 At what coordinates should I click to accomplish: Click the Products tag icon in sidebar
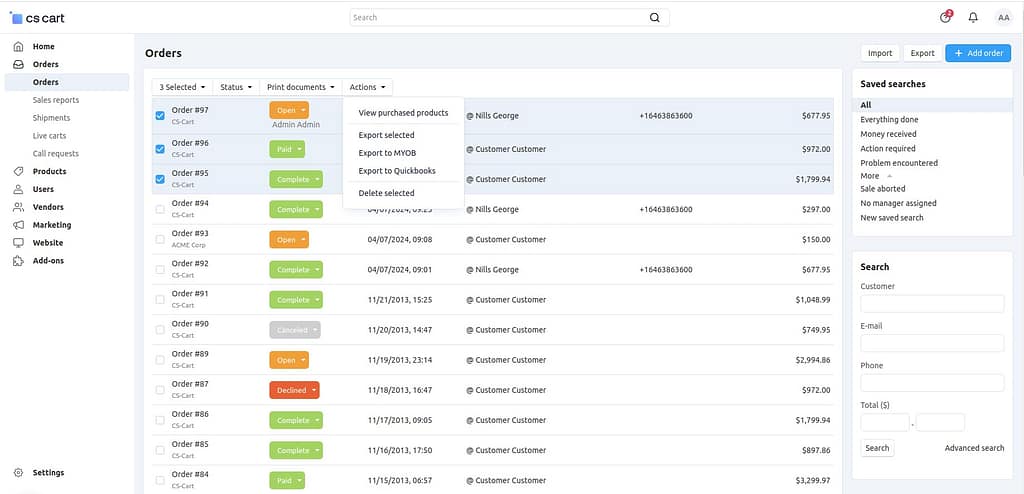pos(18,171)
